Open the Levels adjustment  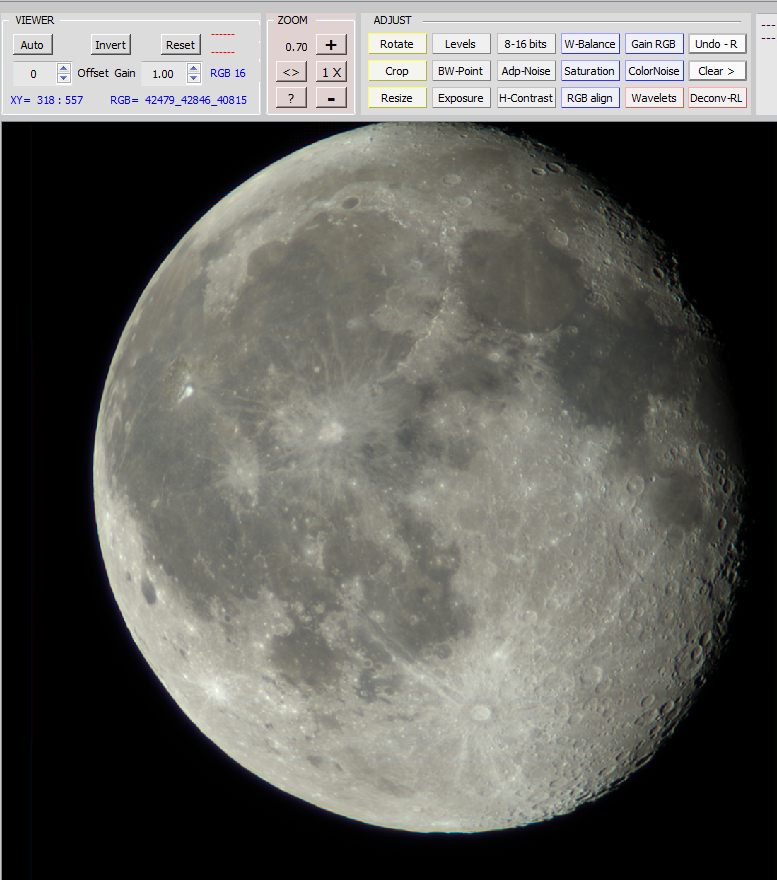pos(460,44)
